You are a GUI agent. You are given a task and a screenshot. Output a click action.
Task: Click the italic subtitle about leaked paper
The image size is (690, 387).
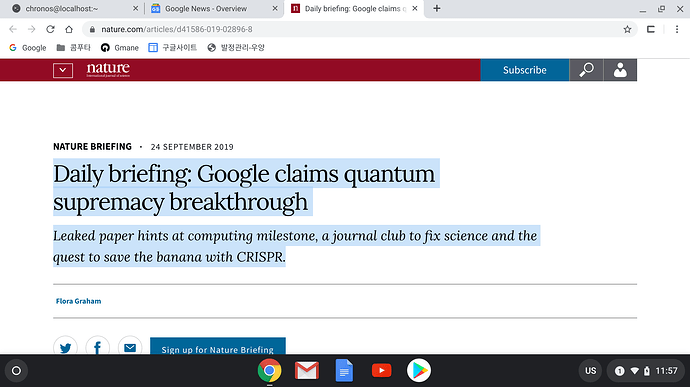(x=295, y=246)
